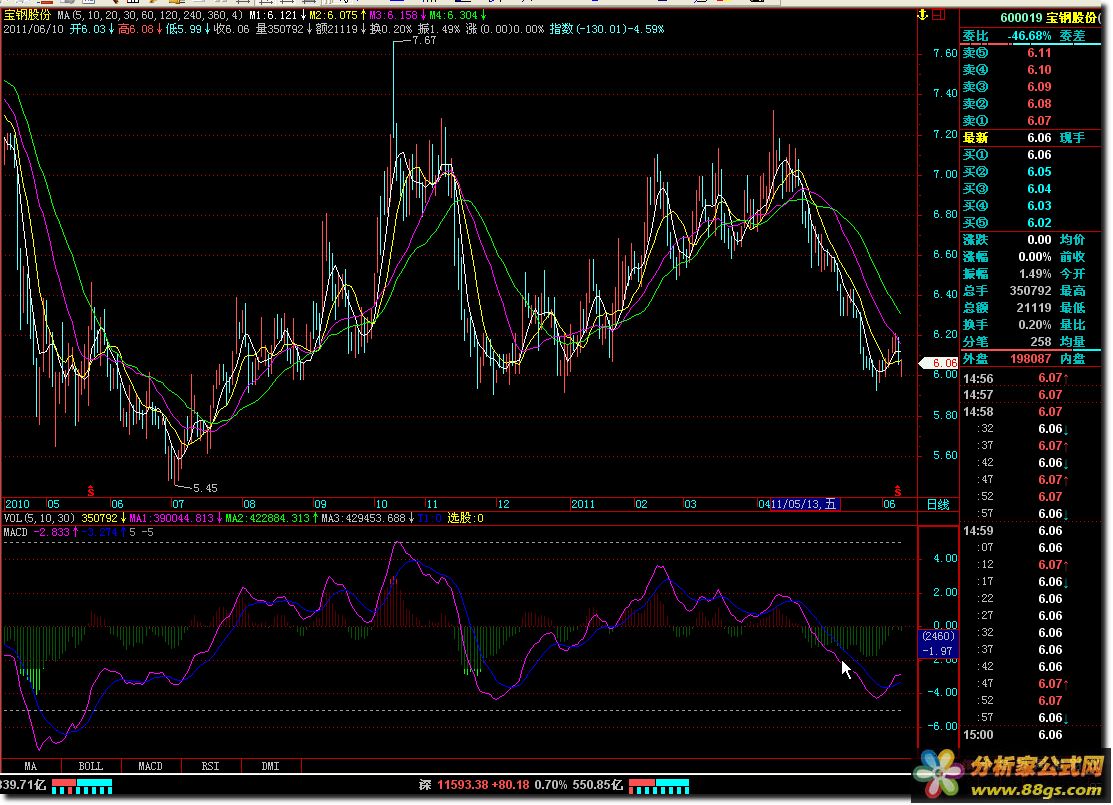1113x805 pixels.
Task: Switch to the DMI indicator tab
Action: click(x=270, y=766)
